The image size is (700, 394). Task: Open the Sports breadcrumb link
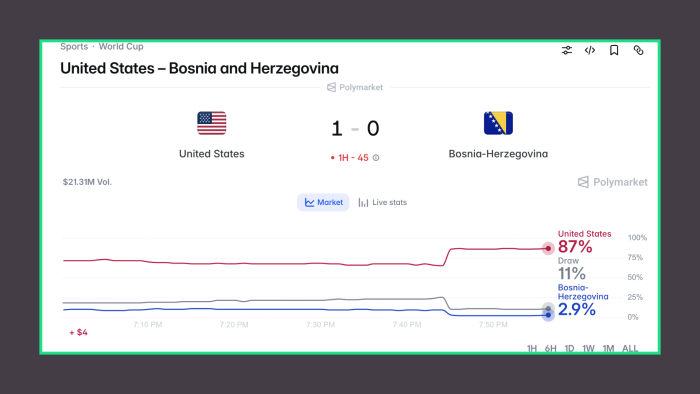[x=74, y=46]
